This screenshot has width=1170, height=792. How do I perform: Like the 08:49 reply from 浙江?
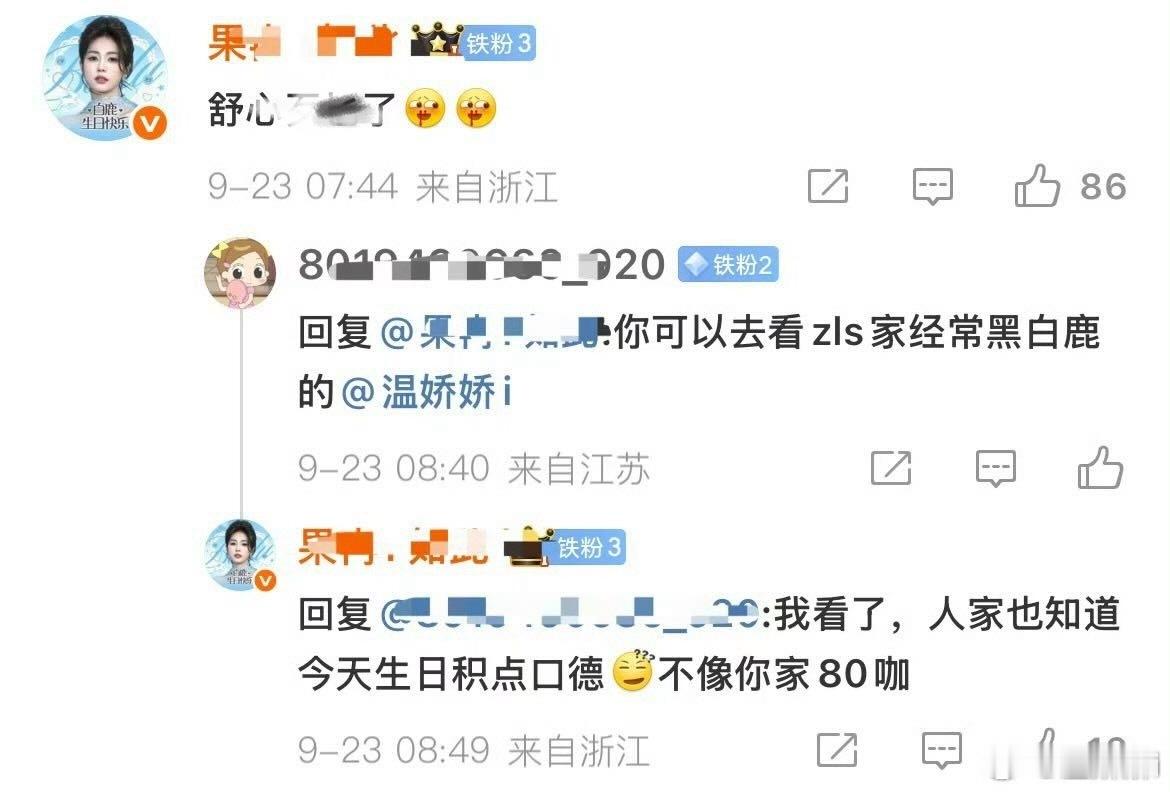(1046, 749)
